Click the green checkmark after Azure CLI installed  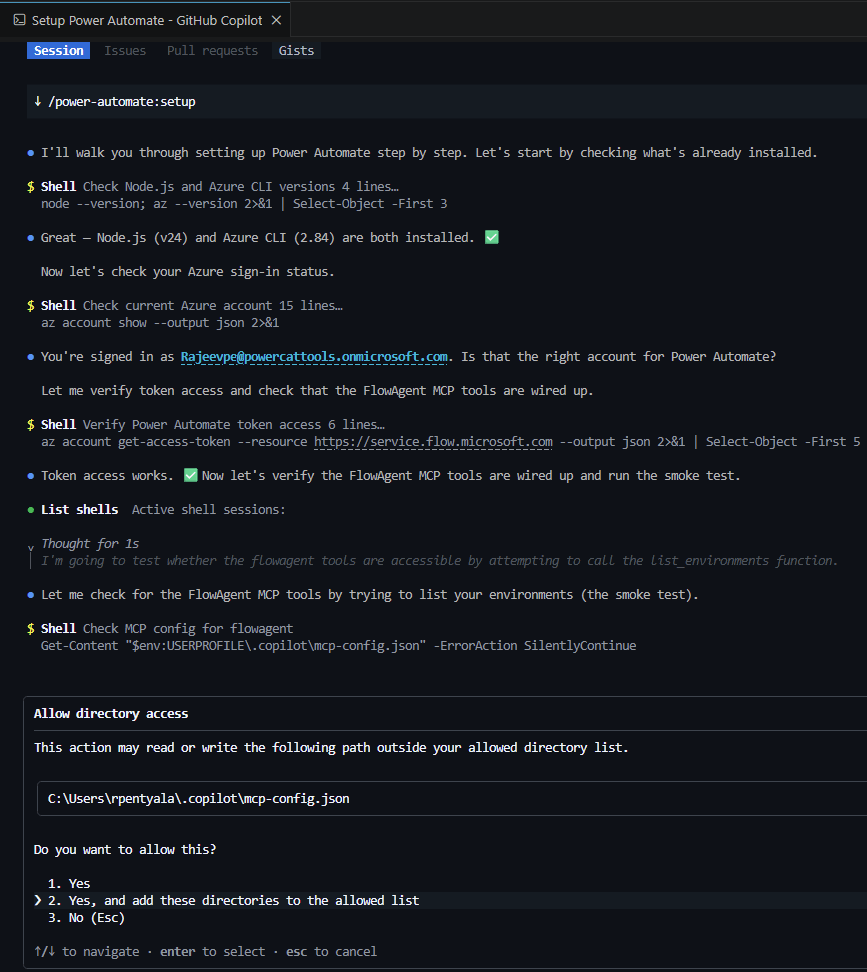[x=491, y=237]
